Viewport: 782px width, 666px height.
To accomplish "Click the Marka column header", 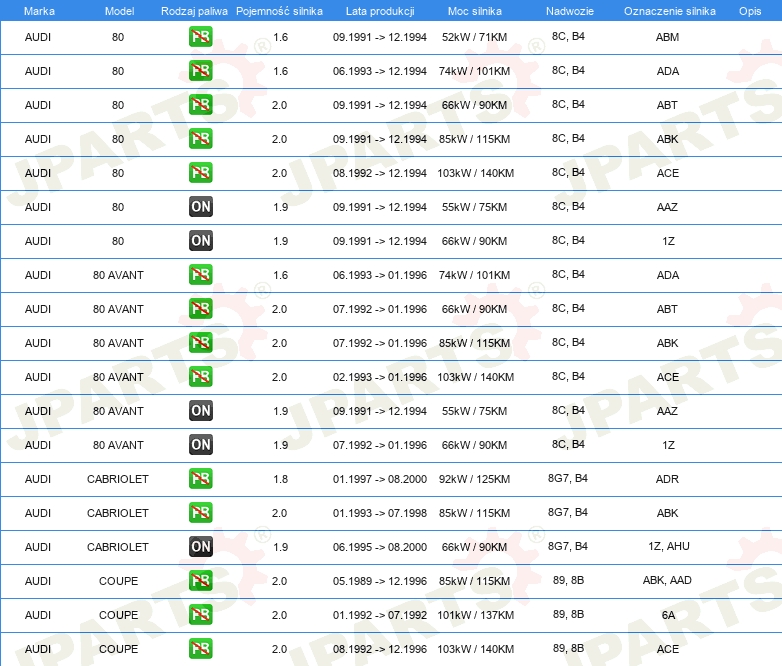I will point(39,11).
